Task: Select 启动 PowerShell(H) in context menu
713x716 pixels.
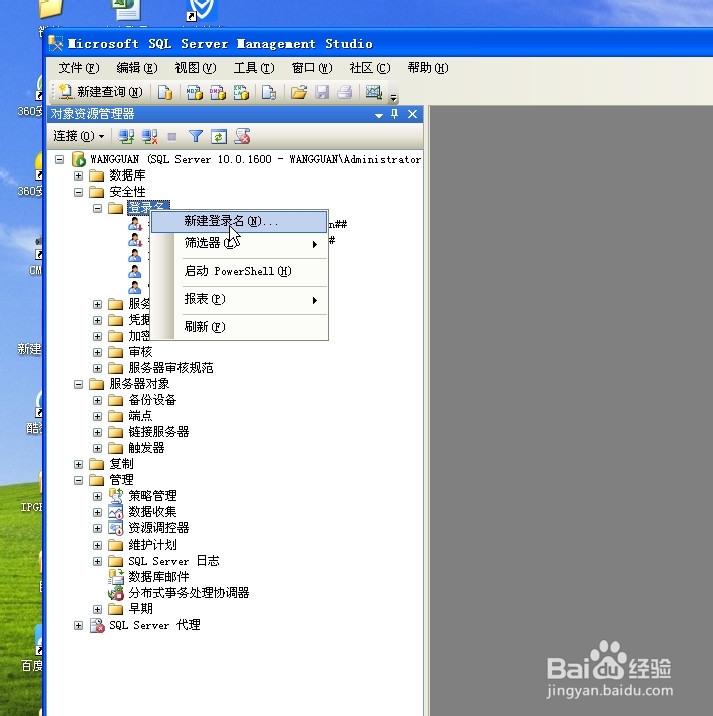Action: [x=239, y=271]
